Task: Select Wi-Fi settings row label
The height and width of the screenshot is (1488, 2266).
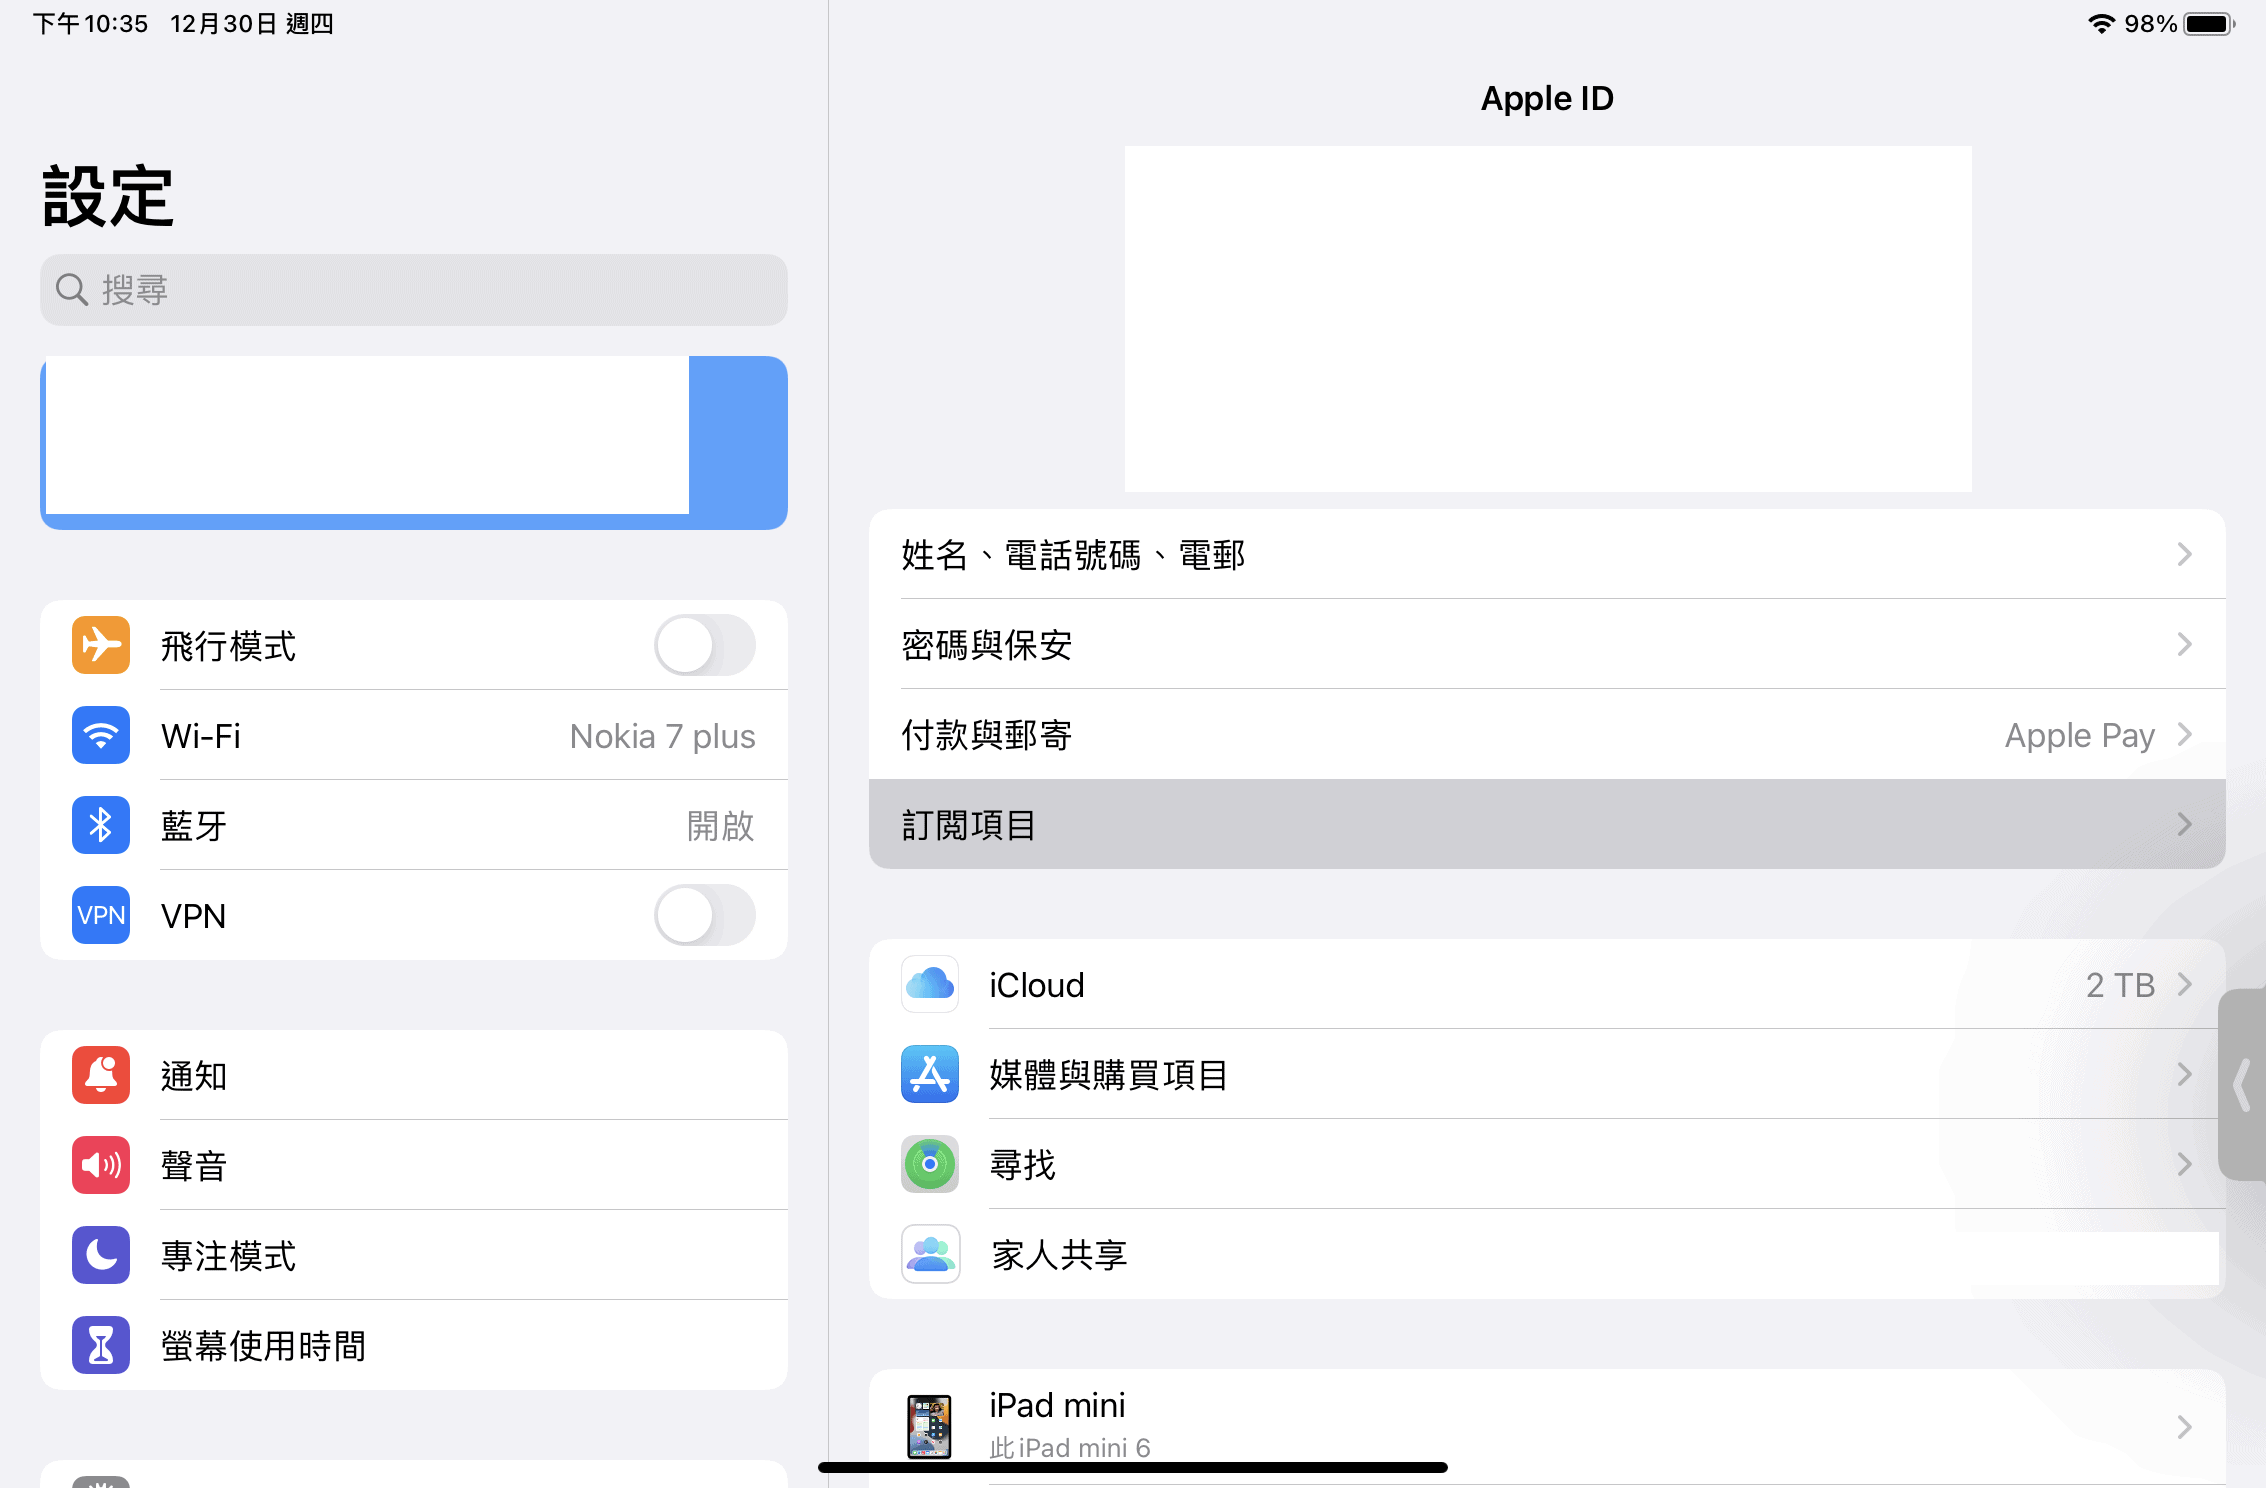Action: pos(201,736)
